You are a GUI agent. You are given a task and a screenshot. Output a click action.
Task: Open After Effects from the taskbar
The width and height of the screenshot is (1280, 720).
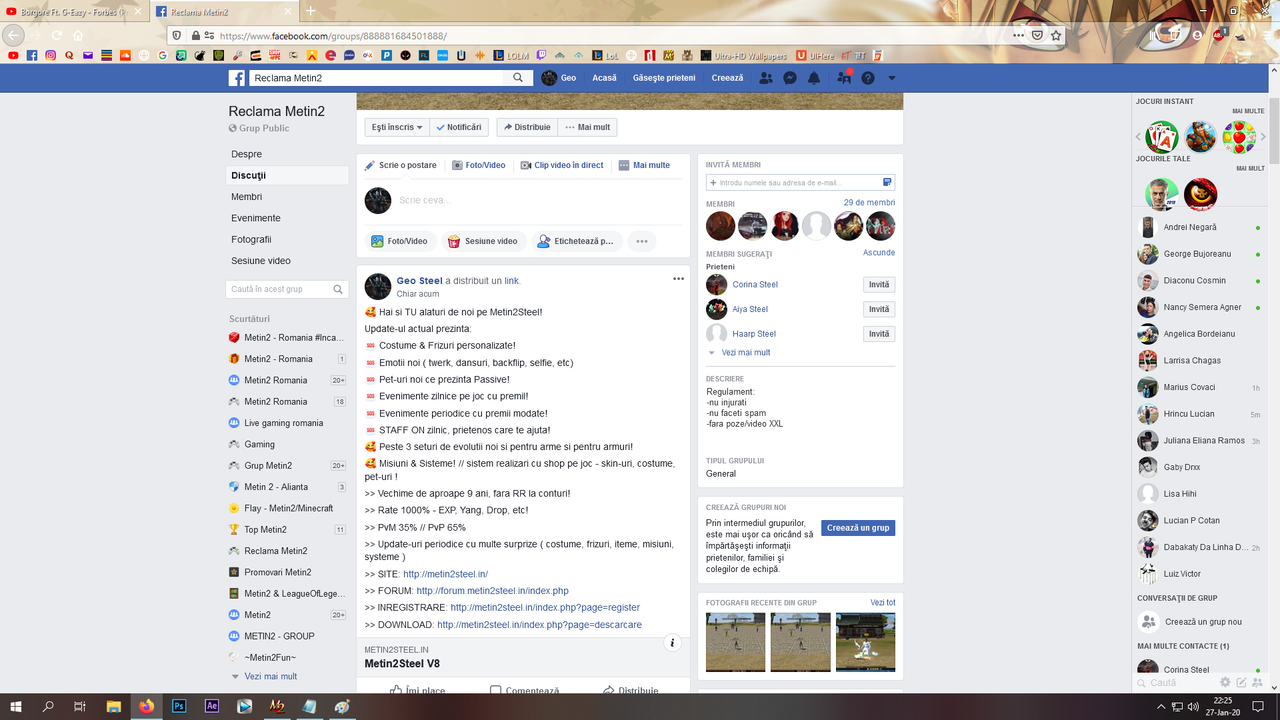(x=212, y=706)
